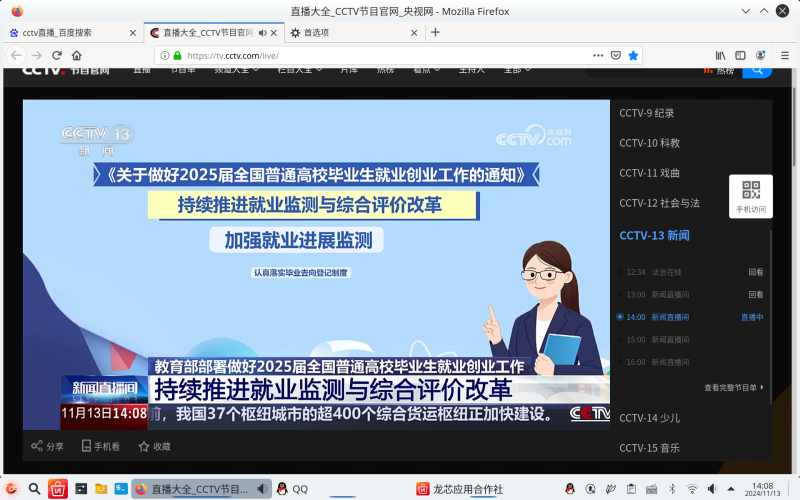
Task: Click the CCTV-13 live video player
Action: (x=316, y=264)
